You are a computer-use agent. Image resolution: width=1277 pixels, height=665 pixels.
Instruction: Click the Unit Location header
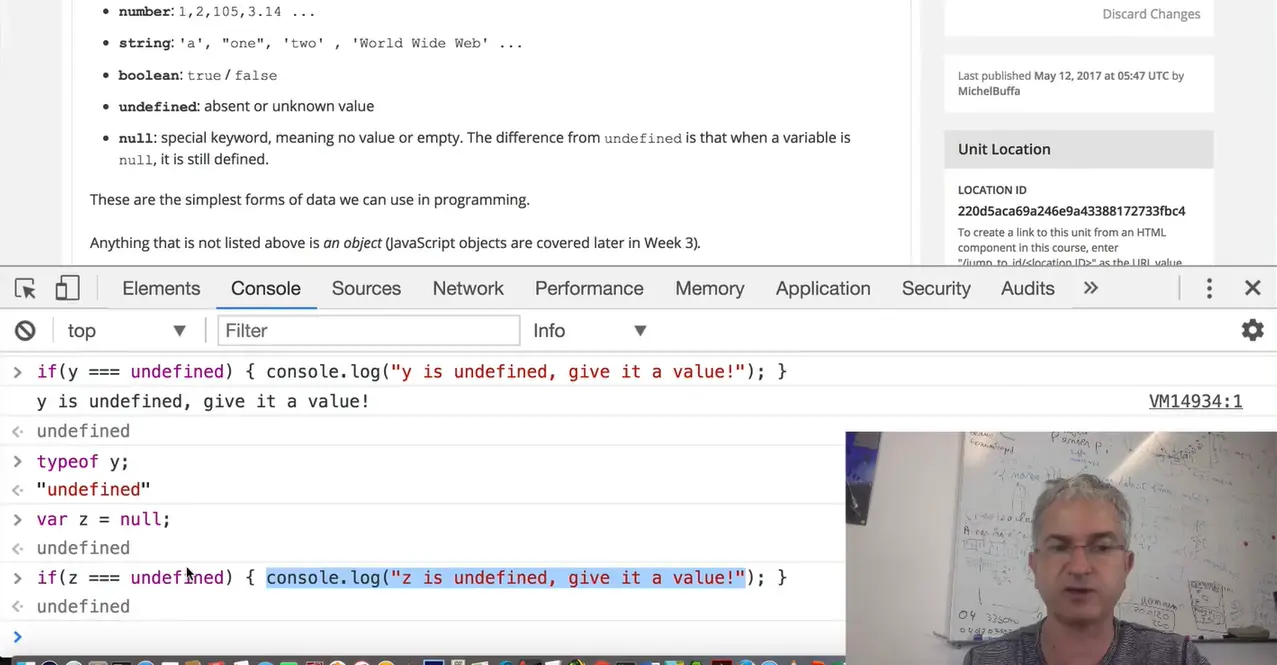pos(1078,149)
